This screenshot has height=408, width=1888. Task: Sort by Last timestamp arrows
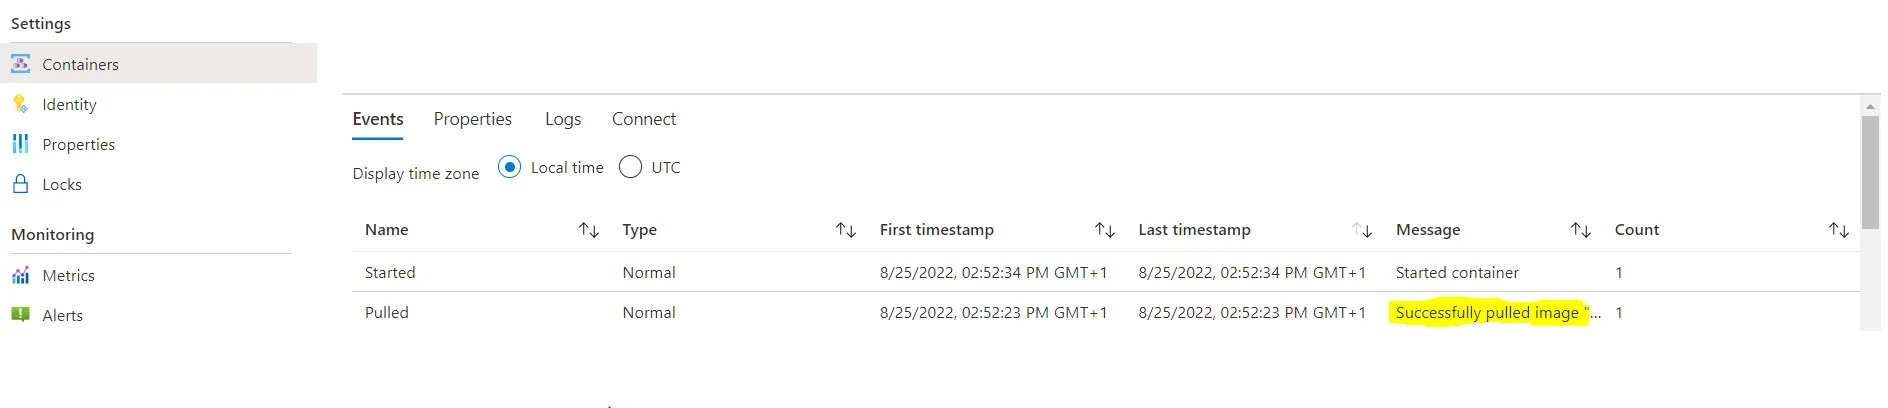1362,230
